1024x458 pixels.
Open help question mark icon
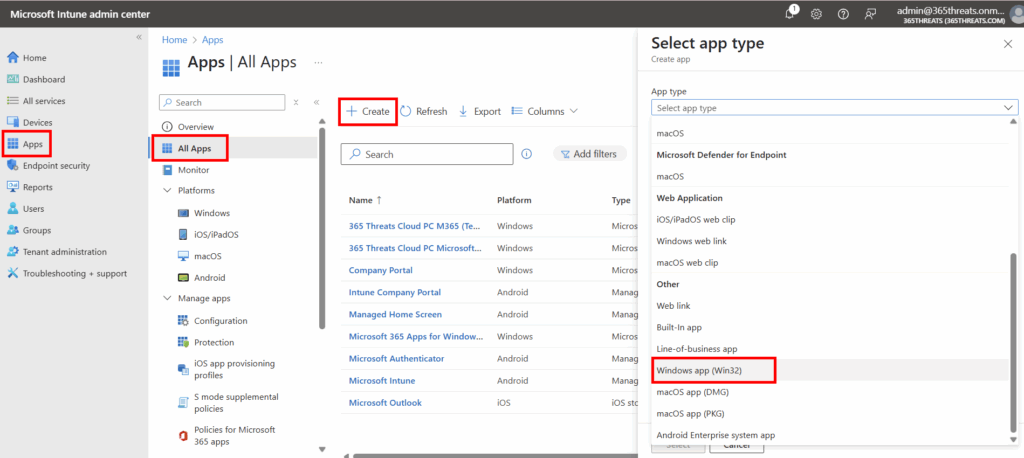(843, 14)
